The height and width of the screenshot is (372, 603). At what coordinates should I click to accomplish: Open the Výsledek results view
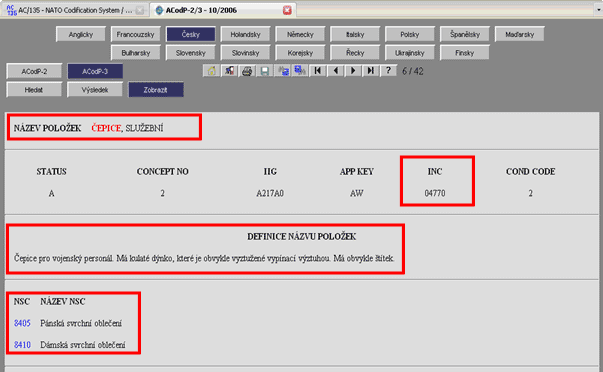[95, 90]
